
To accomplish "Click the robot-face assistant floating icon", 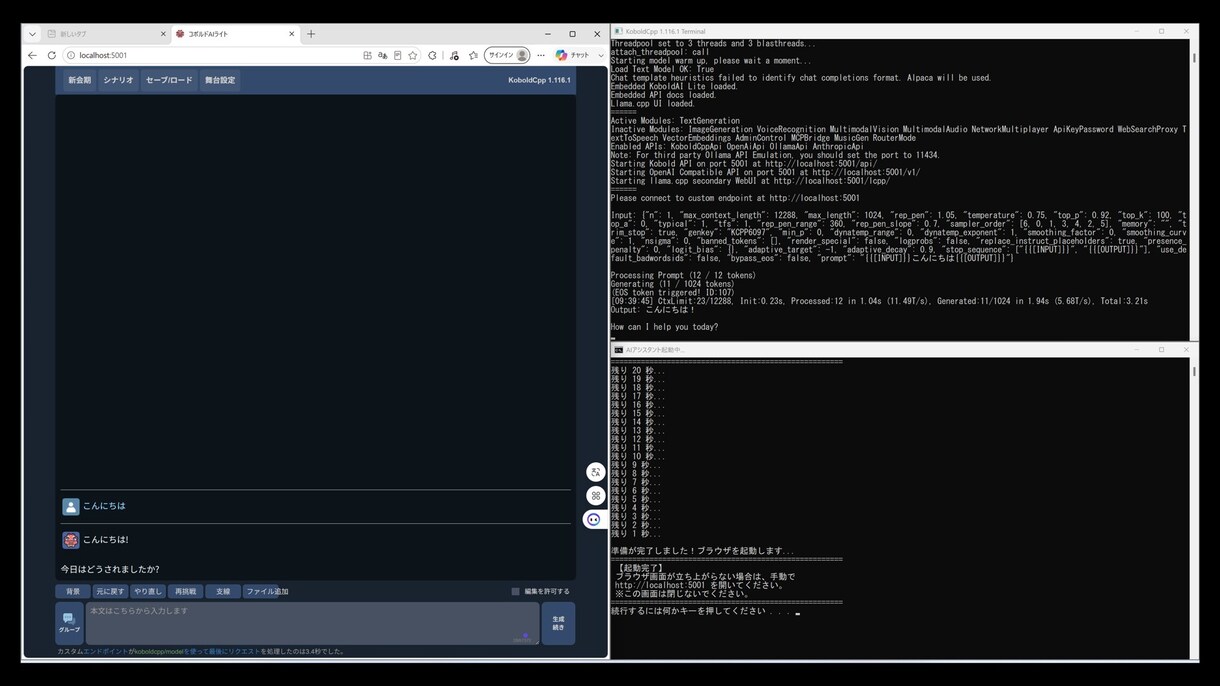I will (x=594, y=519).
